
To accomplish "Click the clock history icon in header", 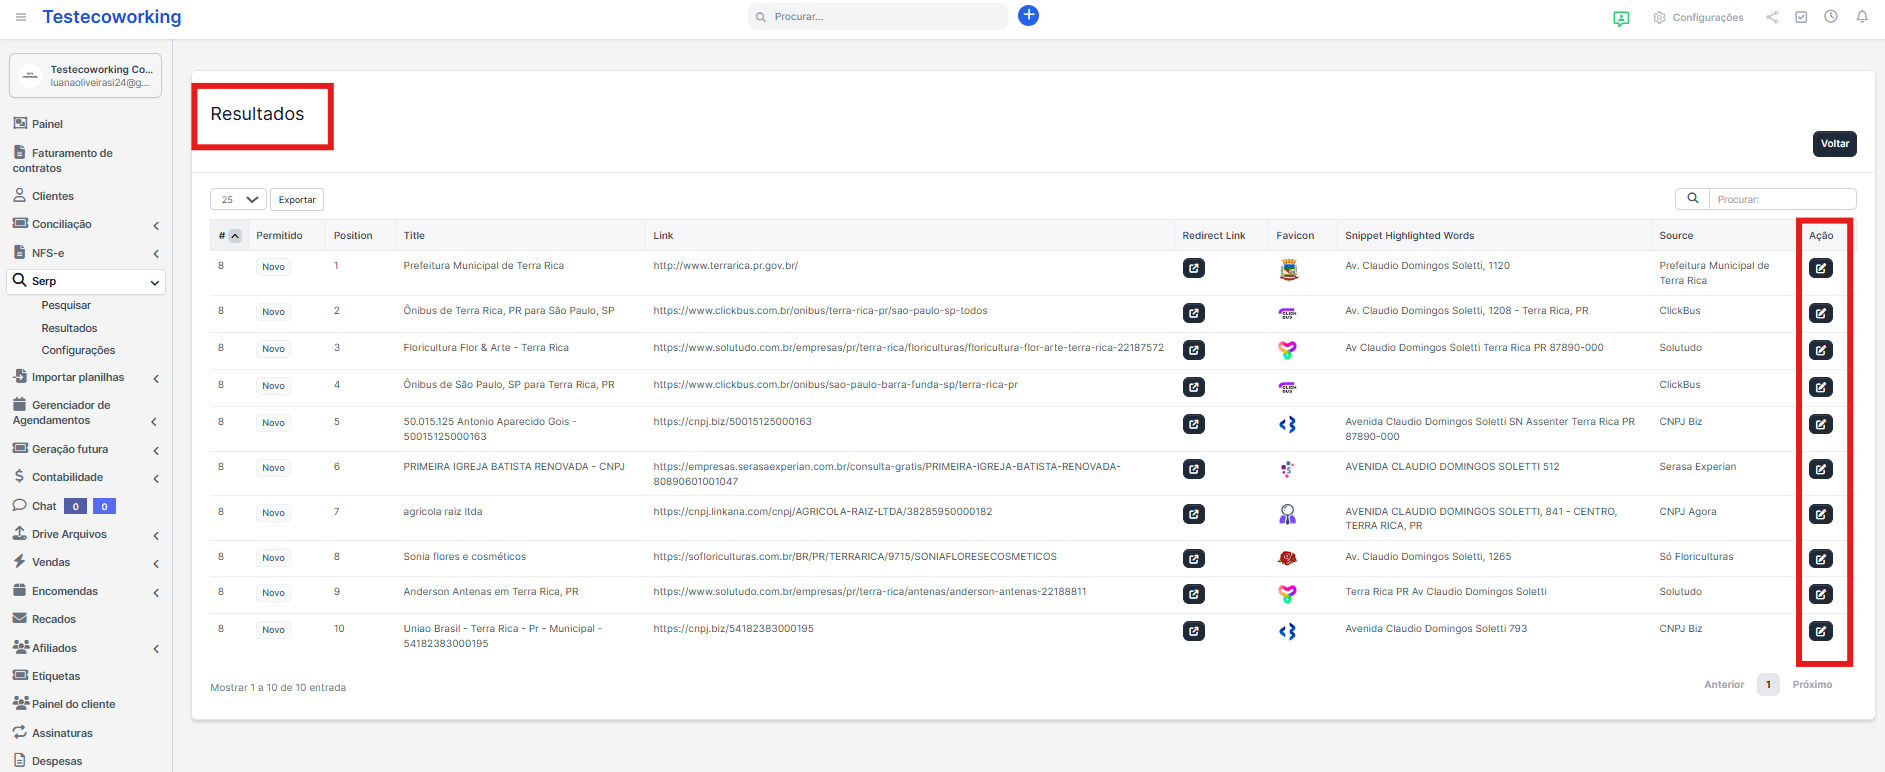I will point(1830,17).
